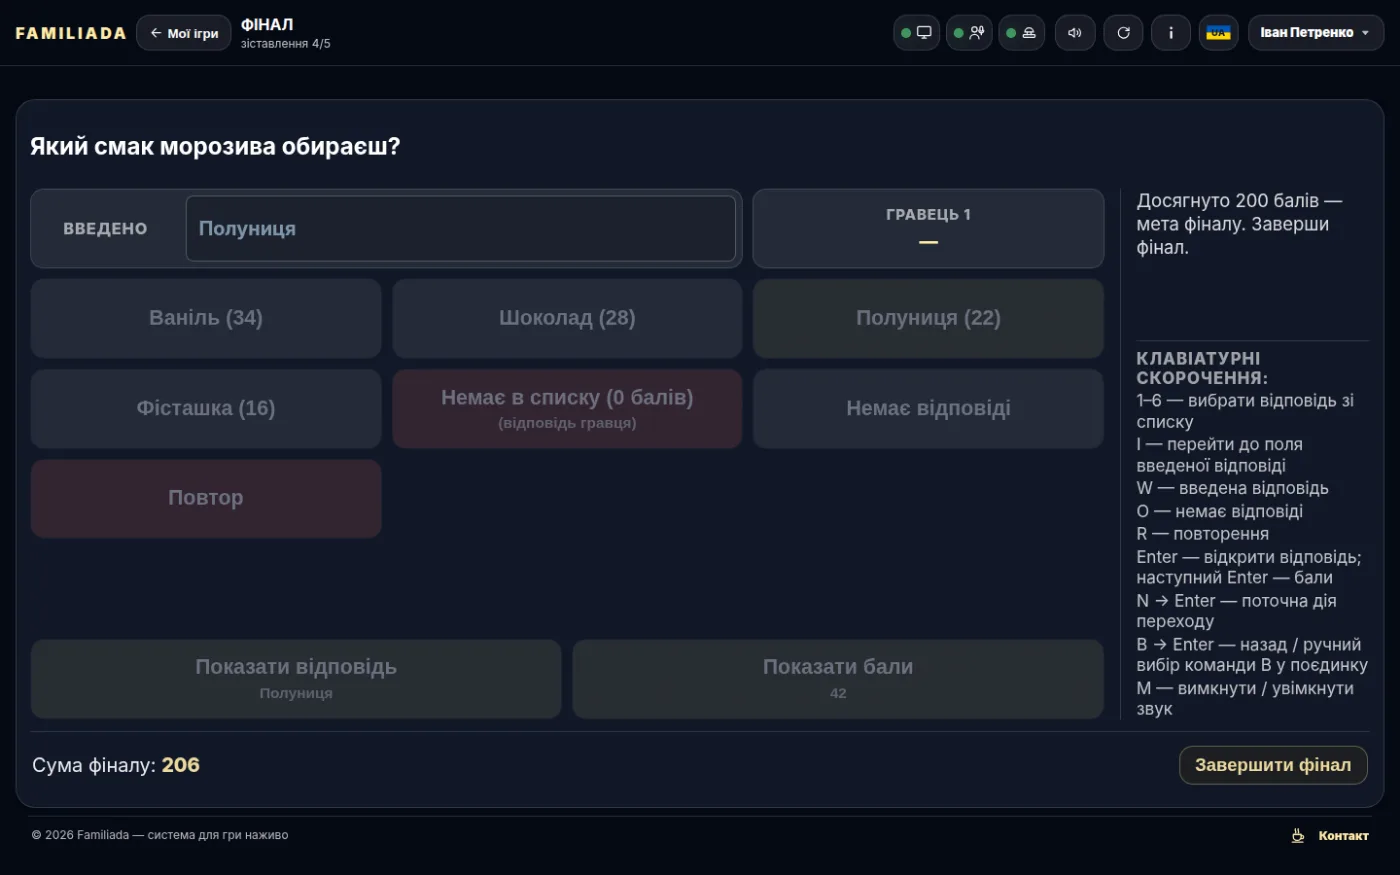Click the coffee cup icon in footer
The image size is (1400, 875).
coord(1298,835)
